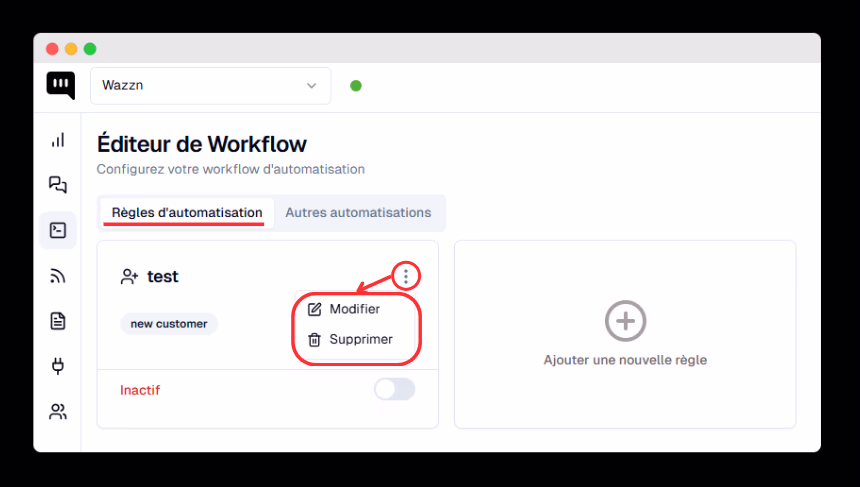Click the user-plus icon beside test

129,276
